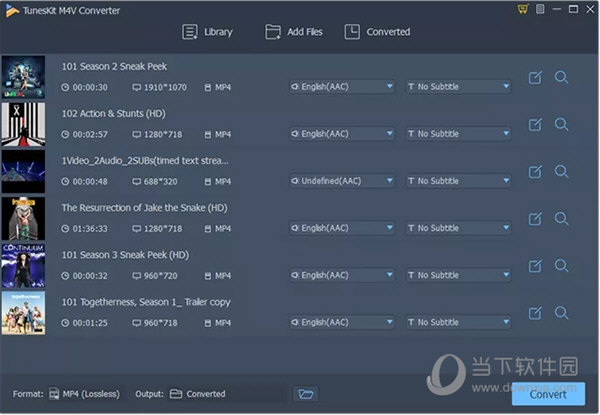This screenshot has height=415, width=600.
Task: Expand subtitle dropdown for 101 Season 2 Sneak Peek
Action: [458, 87]
